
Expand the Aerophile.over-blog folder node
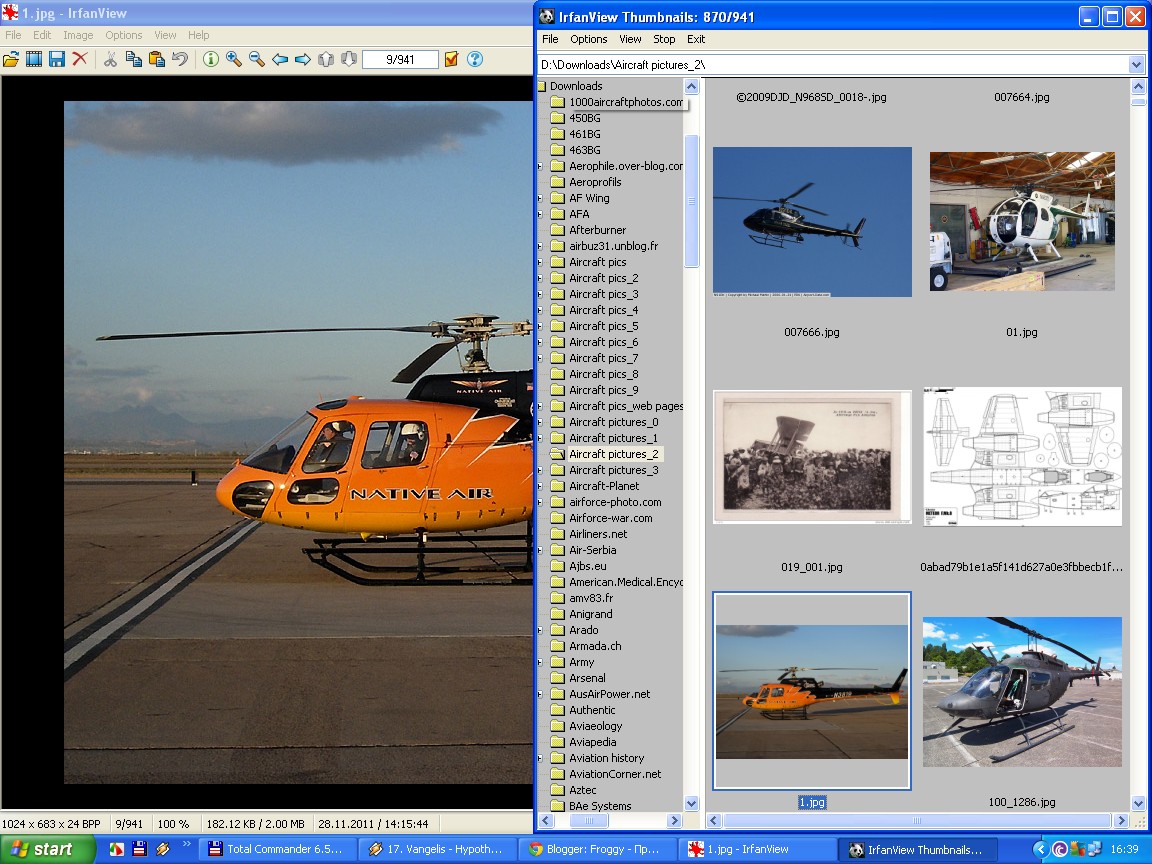pyautogui.click(x=541, y=167)
